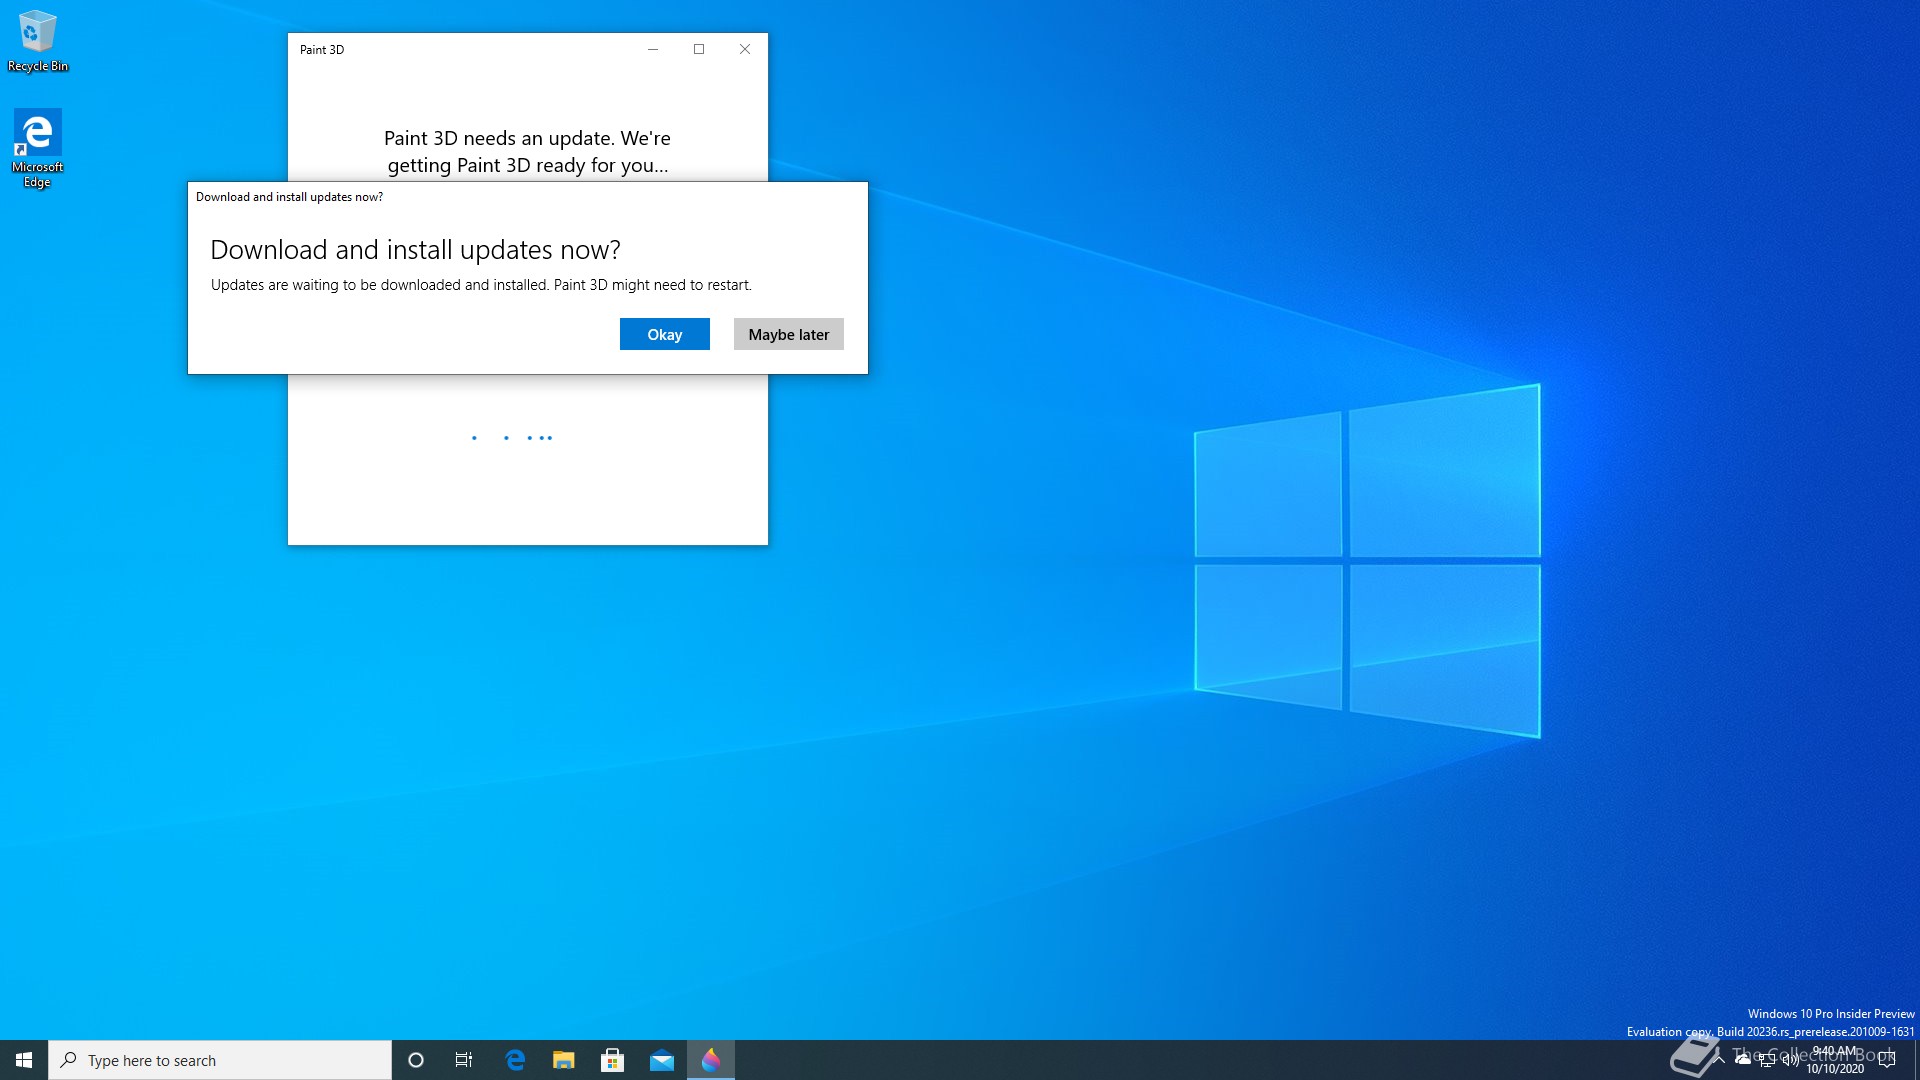
Task: Open the Recycle Bin desktop icon
Action: coord(38,42)
